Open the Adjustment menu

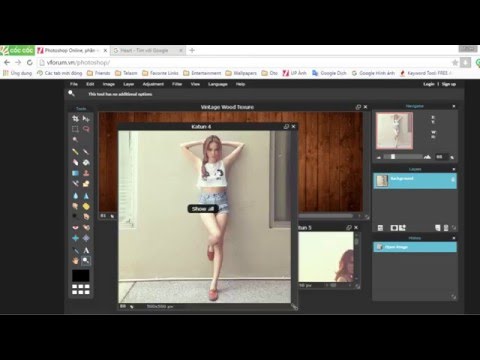point(153,84)
